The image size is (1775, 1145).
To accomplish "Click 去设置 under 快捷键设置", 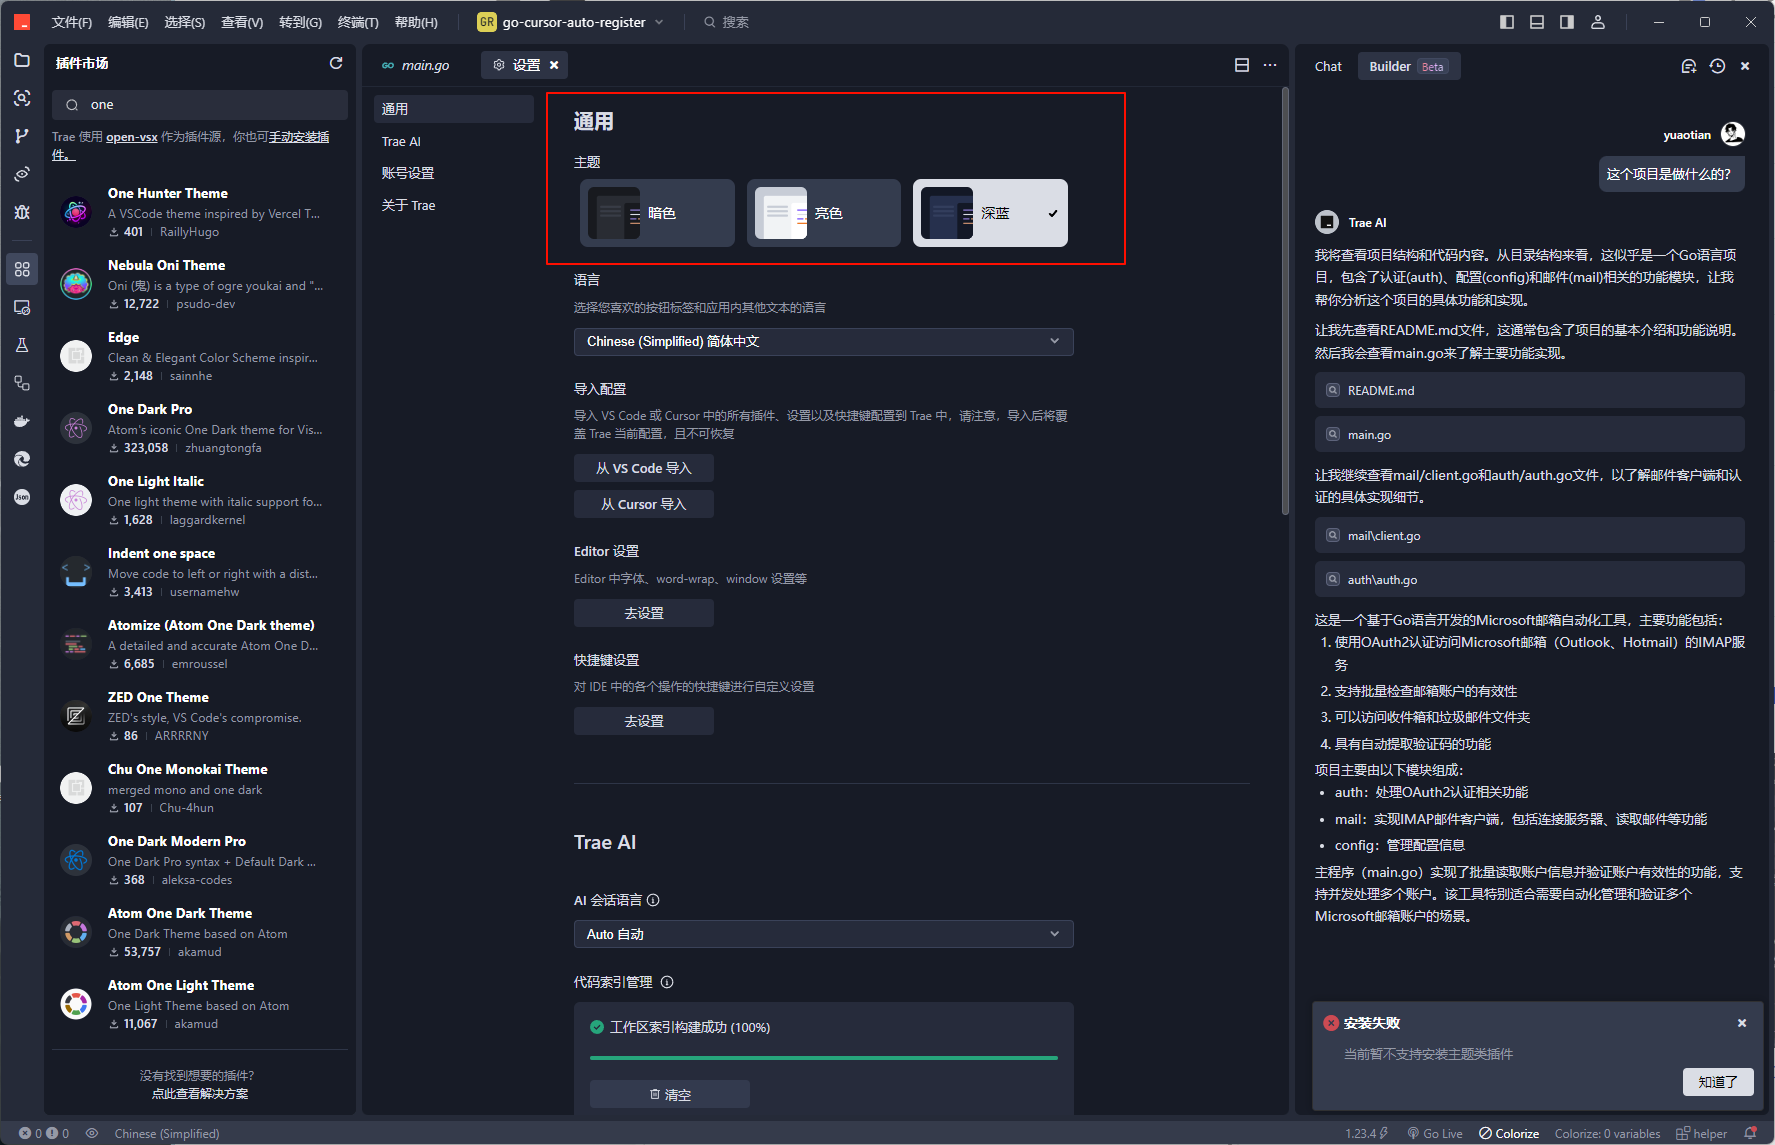I will [644, 721].
